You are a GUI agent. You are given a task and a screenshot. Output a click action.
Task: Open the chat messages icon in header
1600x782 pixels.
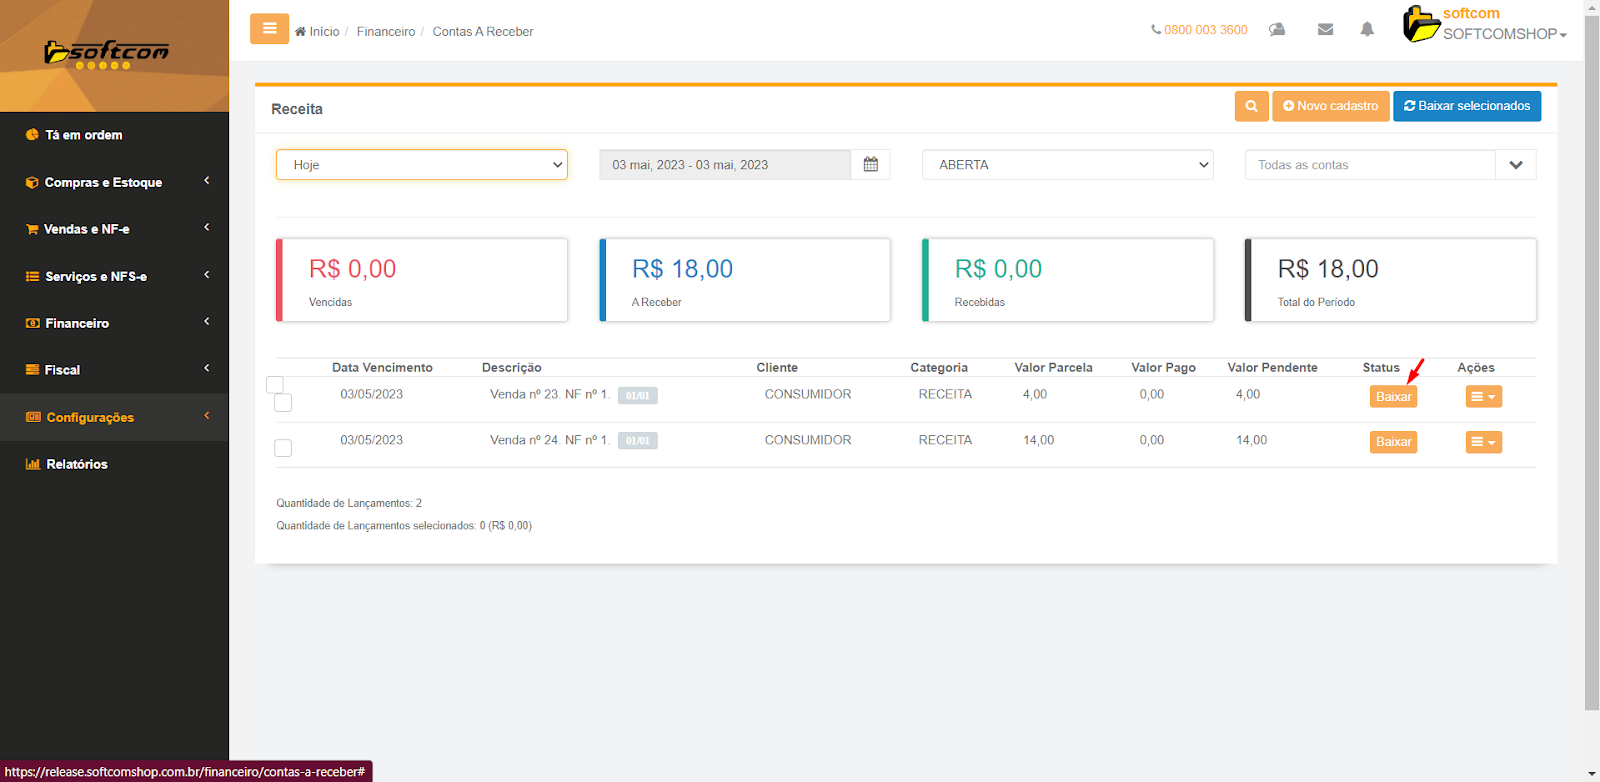1277,30
